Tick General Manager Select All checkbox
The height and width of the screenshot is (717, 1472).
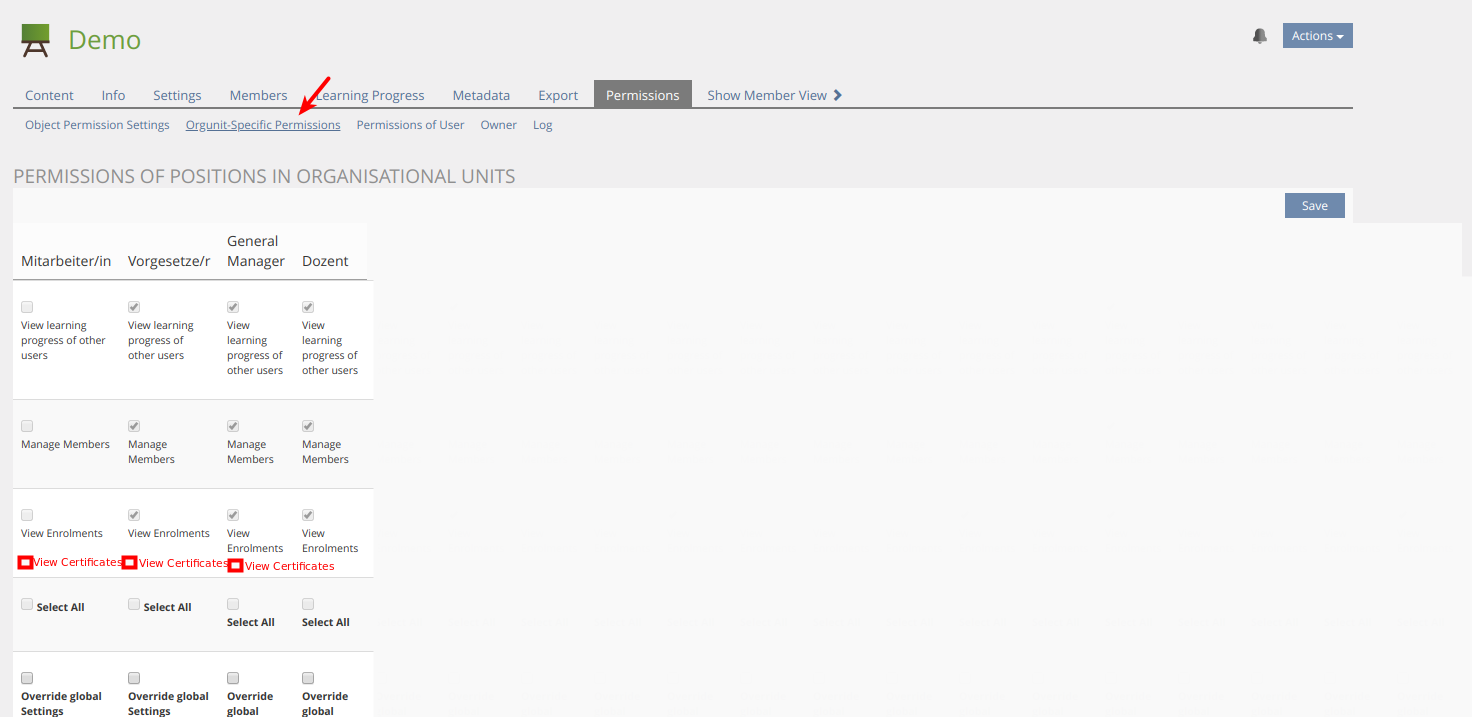coord(233,604)
